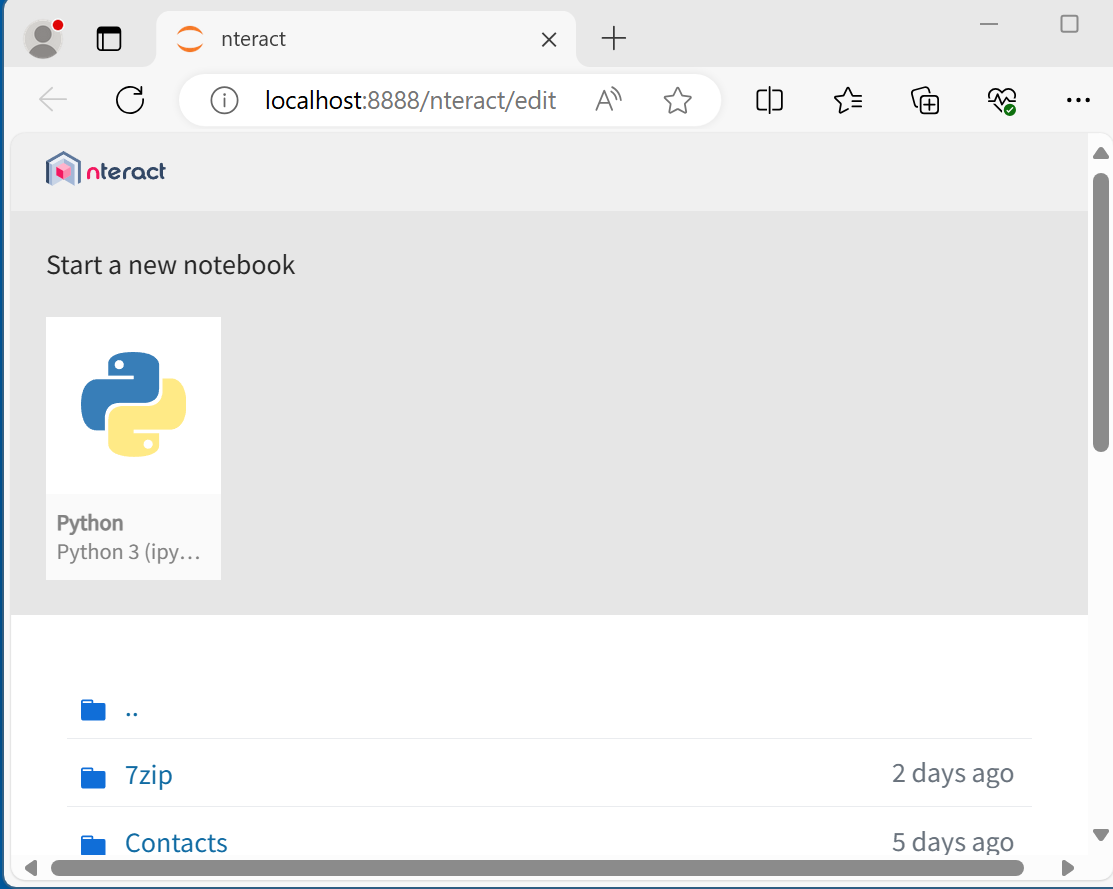1113x889 pixels.
Task: Click the '2 days ago' timestamp
Action: (x=953, y=773)
